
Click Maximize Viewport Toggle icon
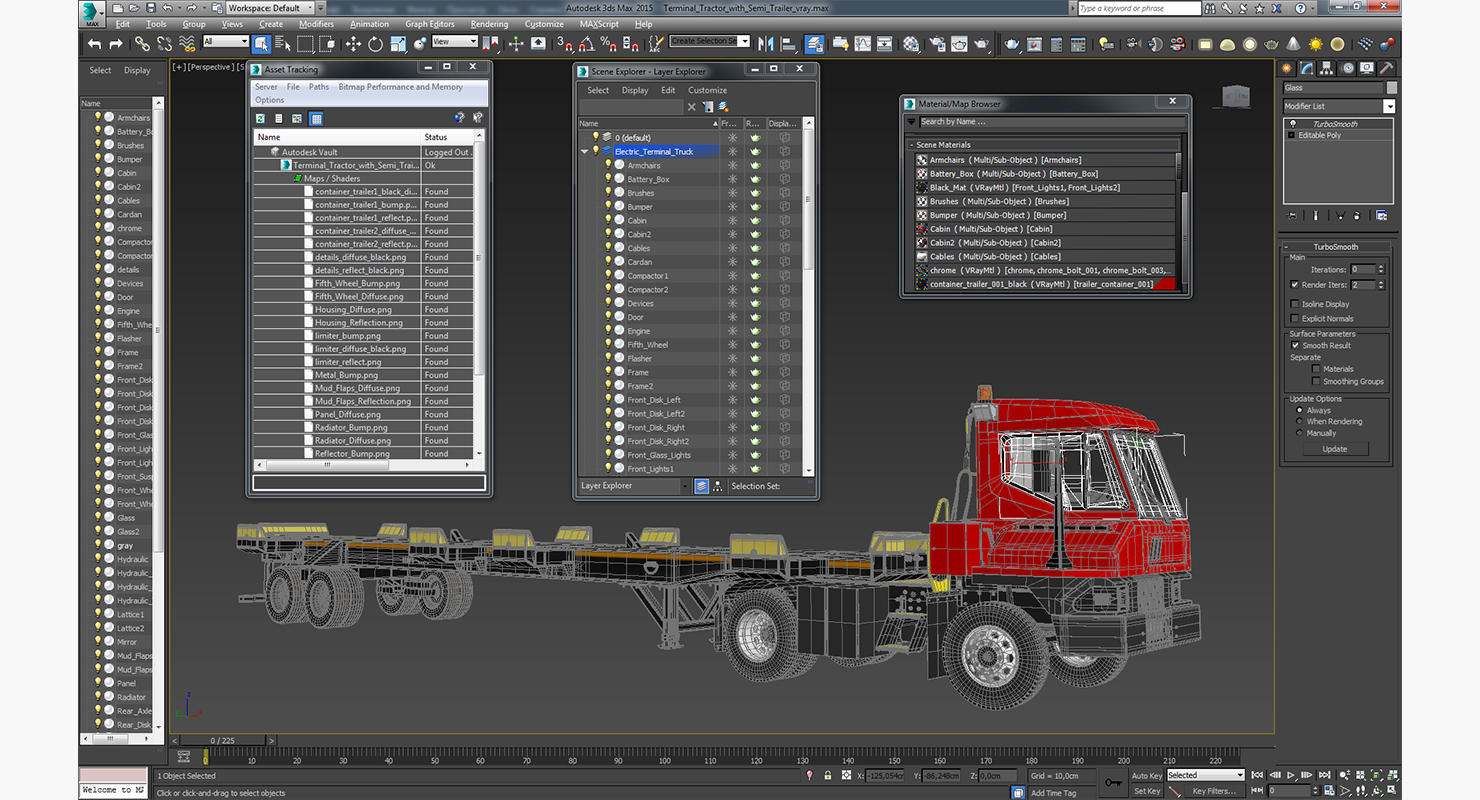1393,790
